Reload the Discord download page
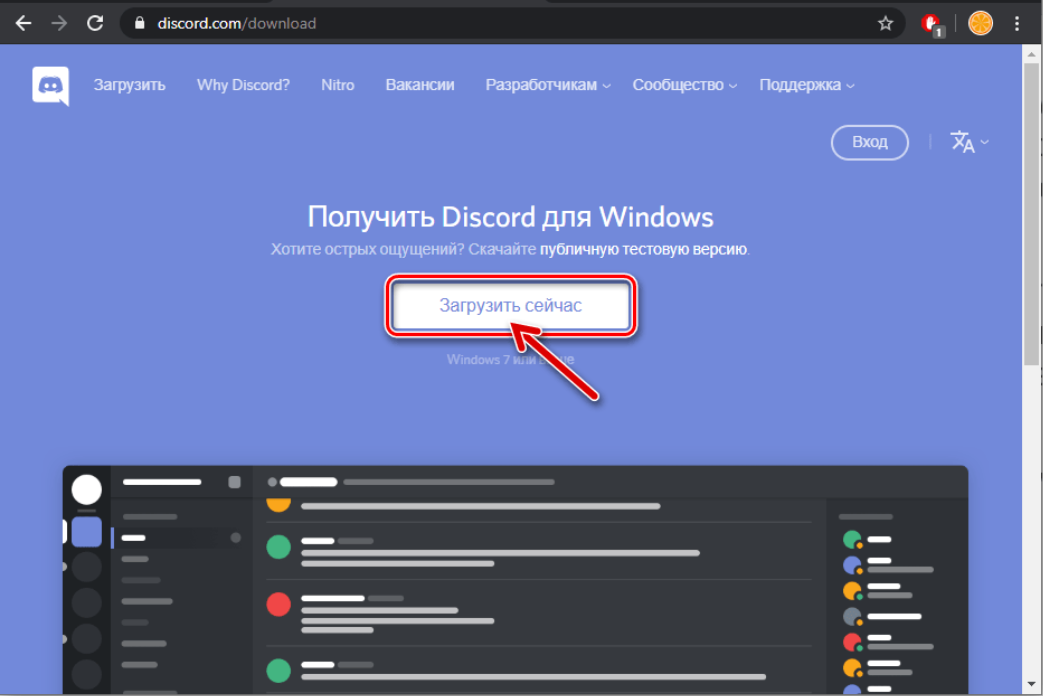 [95, 23]
